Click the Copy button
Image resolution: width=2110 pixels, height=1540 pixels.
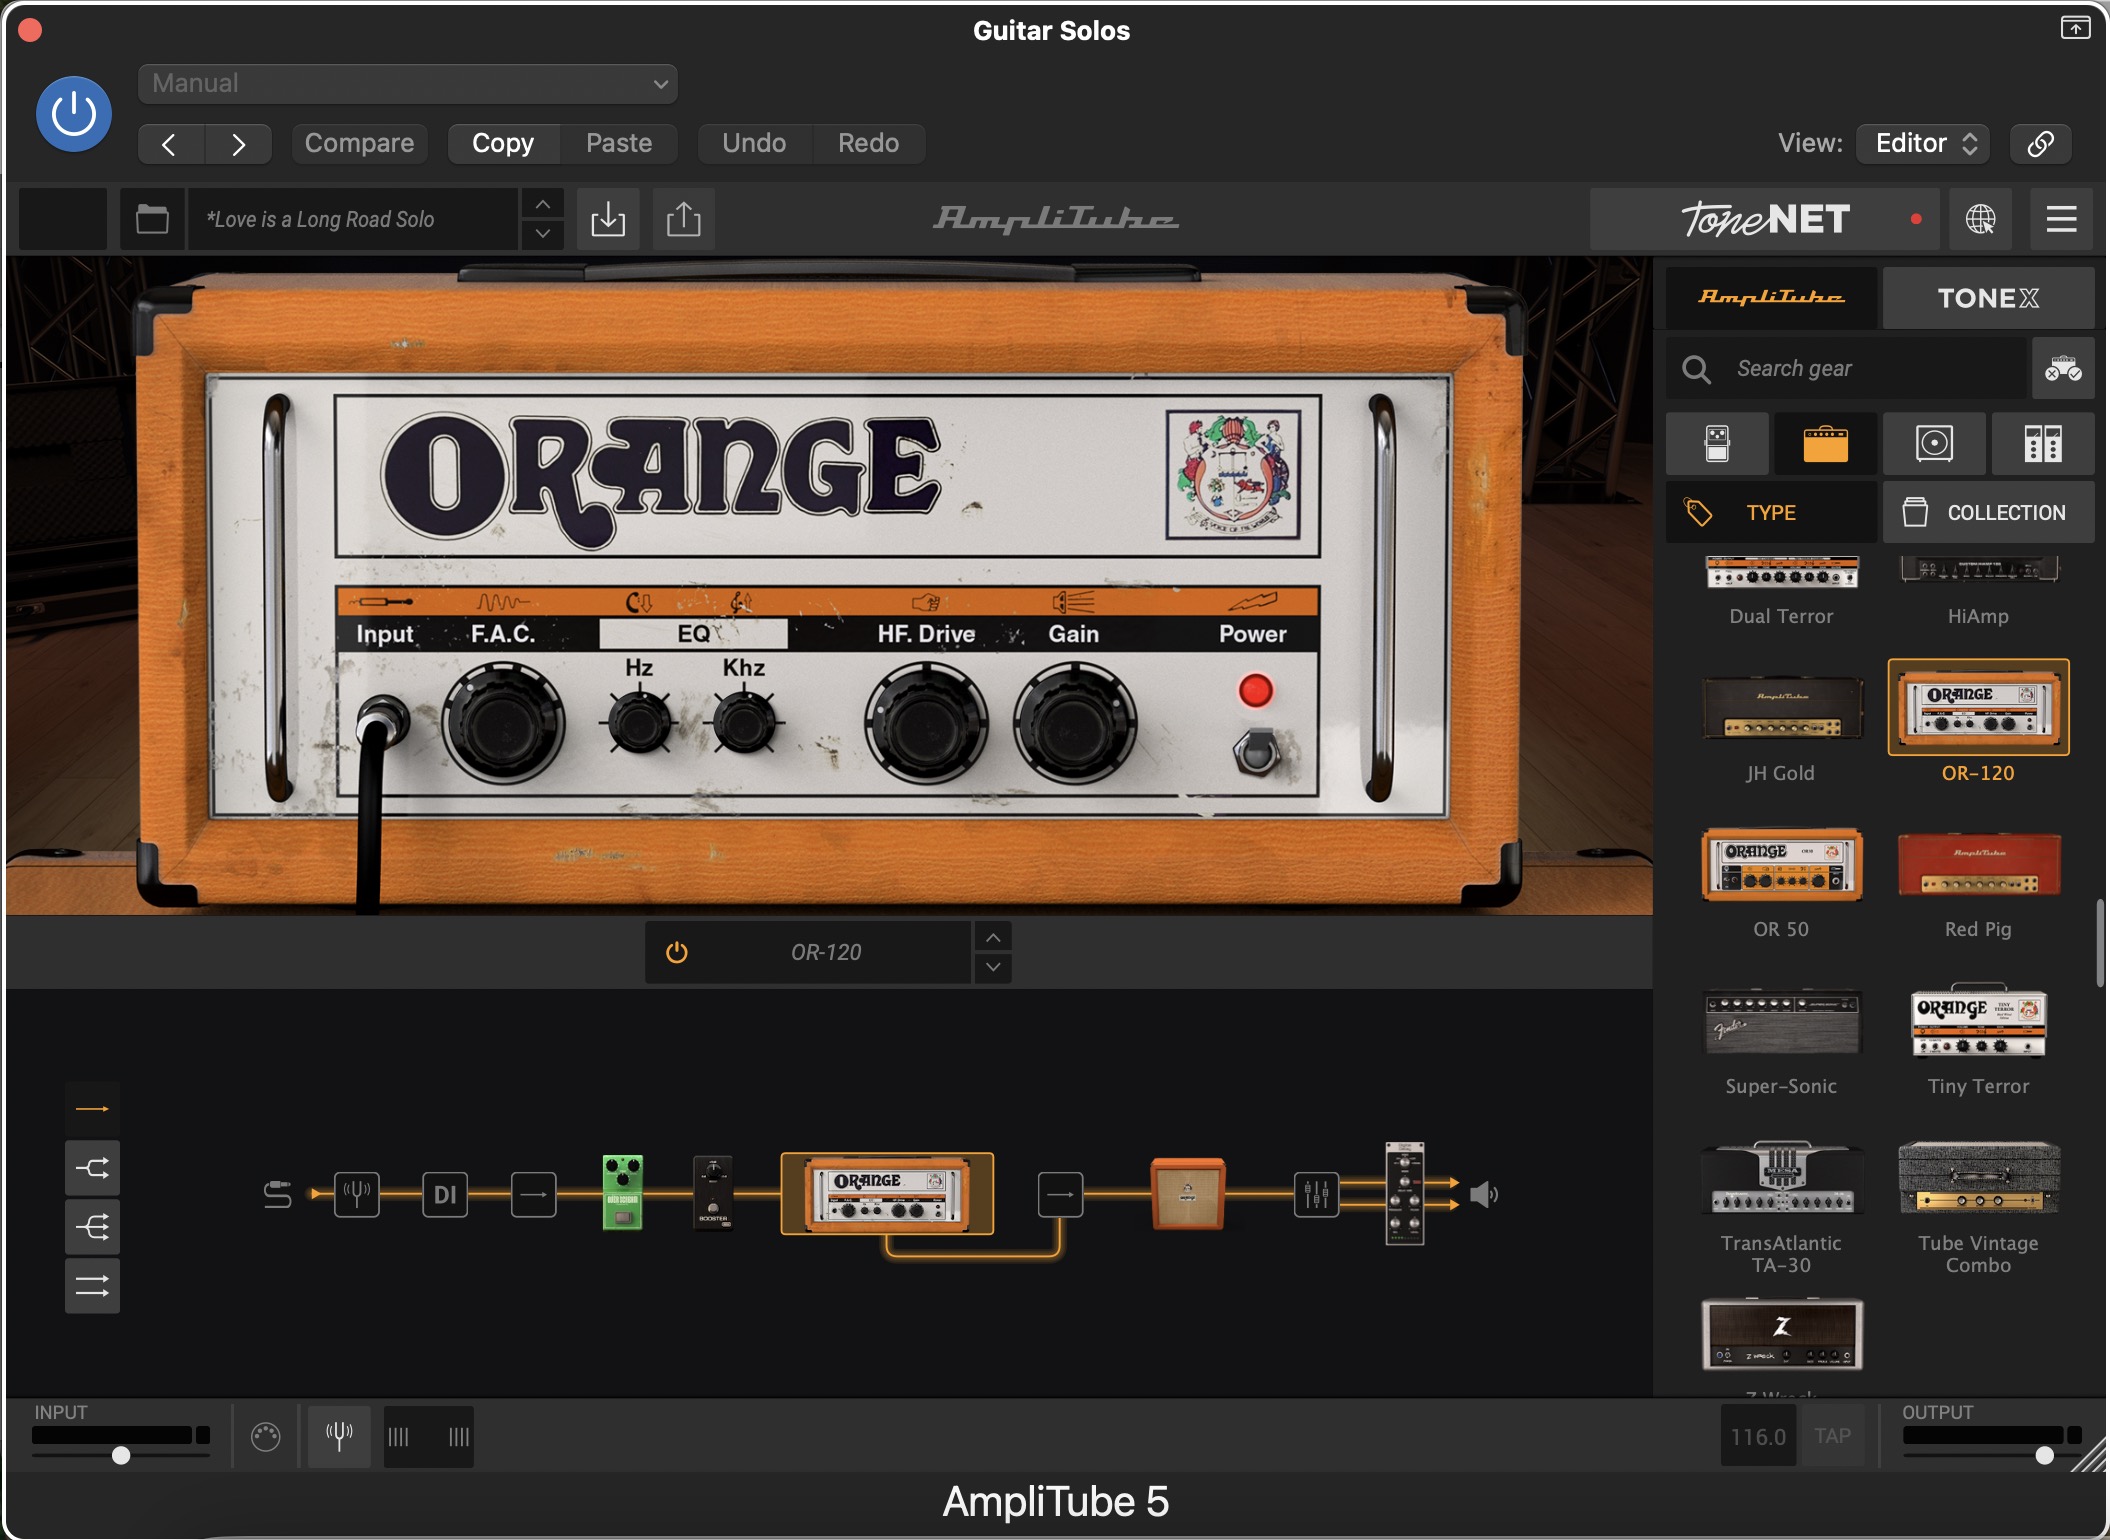tap(503, 143)
